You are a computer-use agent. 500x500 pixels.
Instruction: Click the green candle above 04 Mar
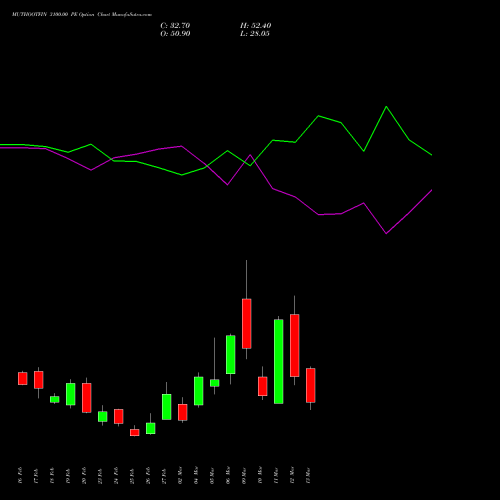coord(199,391)
